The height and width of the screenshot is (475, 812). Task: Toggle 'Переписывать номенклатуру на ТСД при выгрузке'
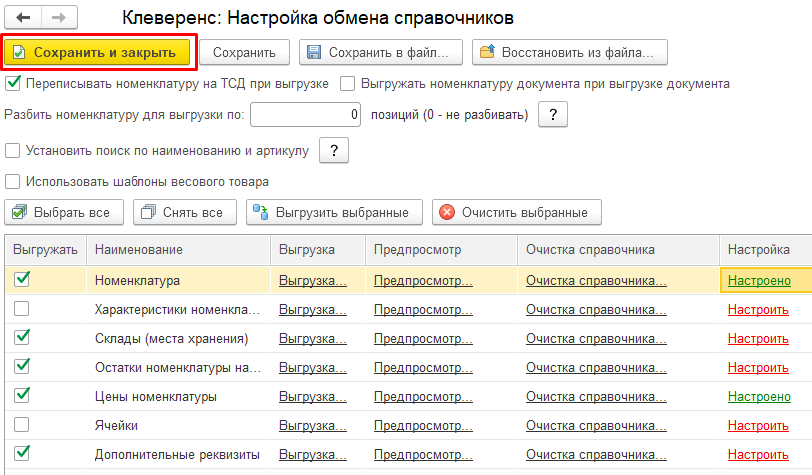[x=12, y=83]
